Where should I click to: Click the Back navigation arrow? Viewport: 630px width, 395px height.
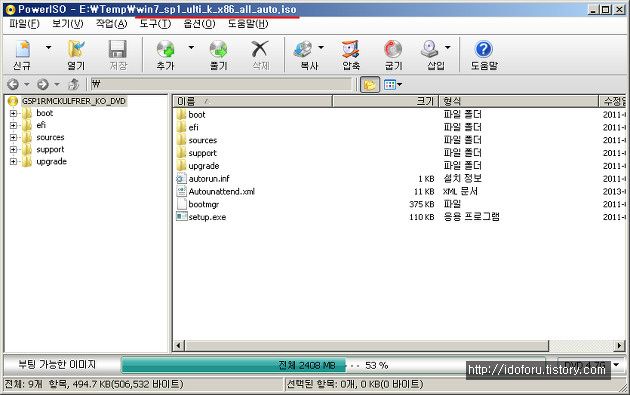(13, 84)
